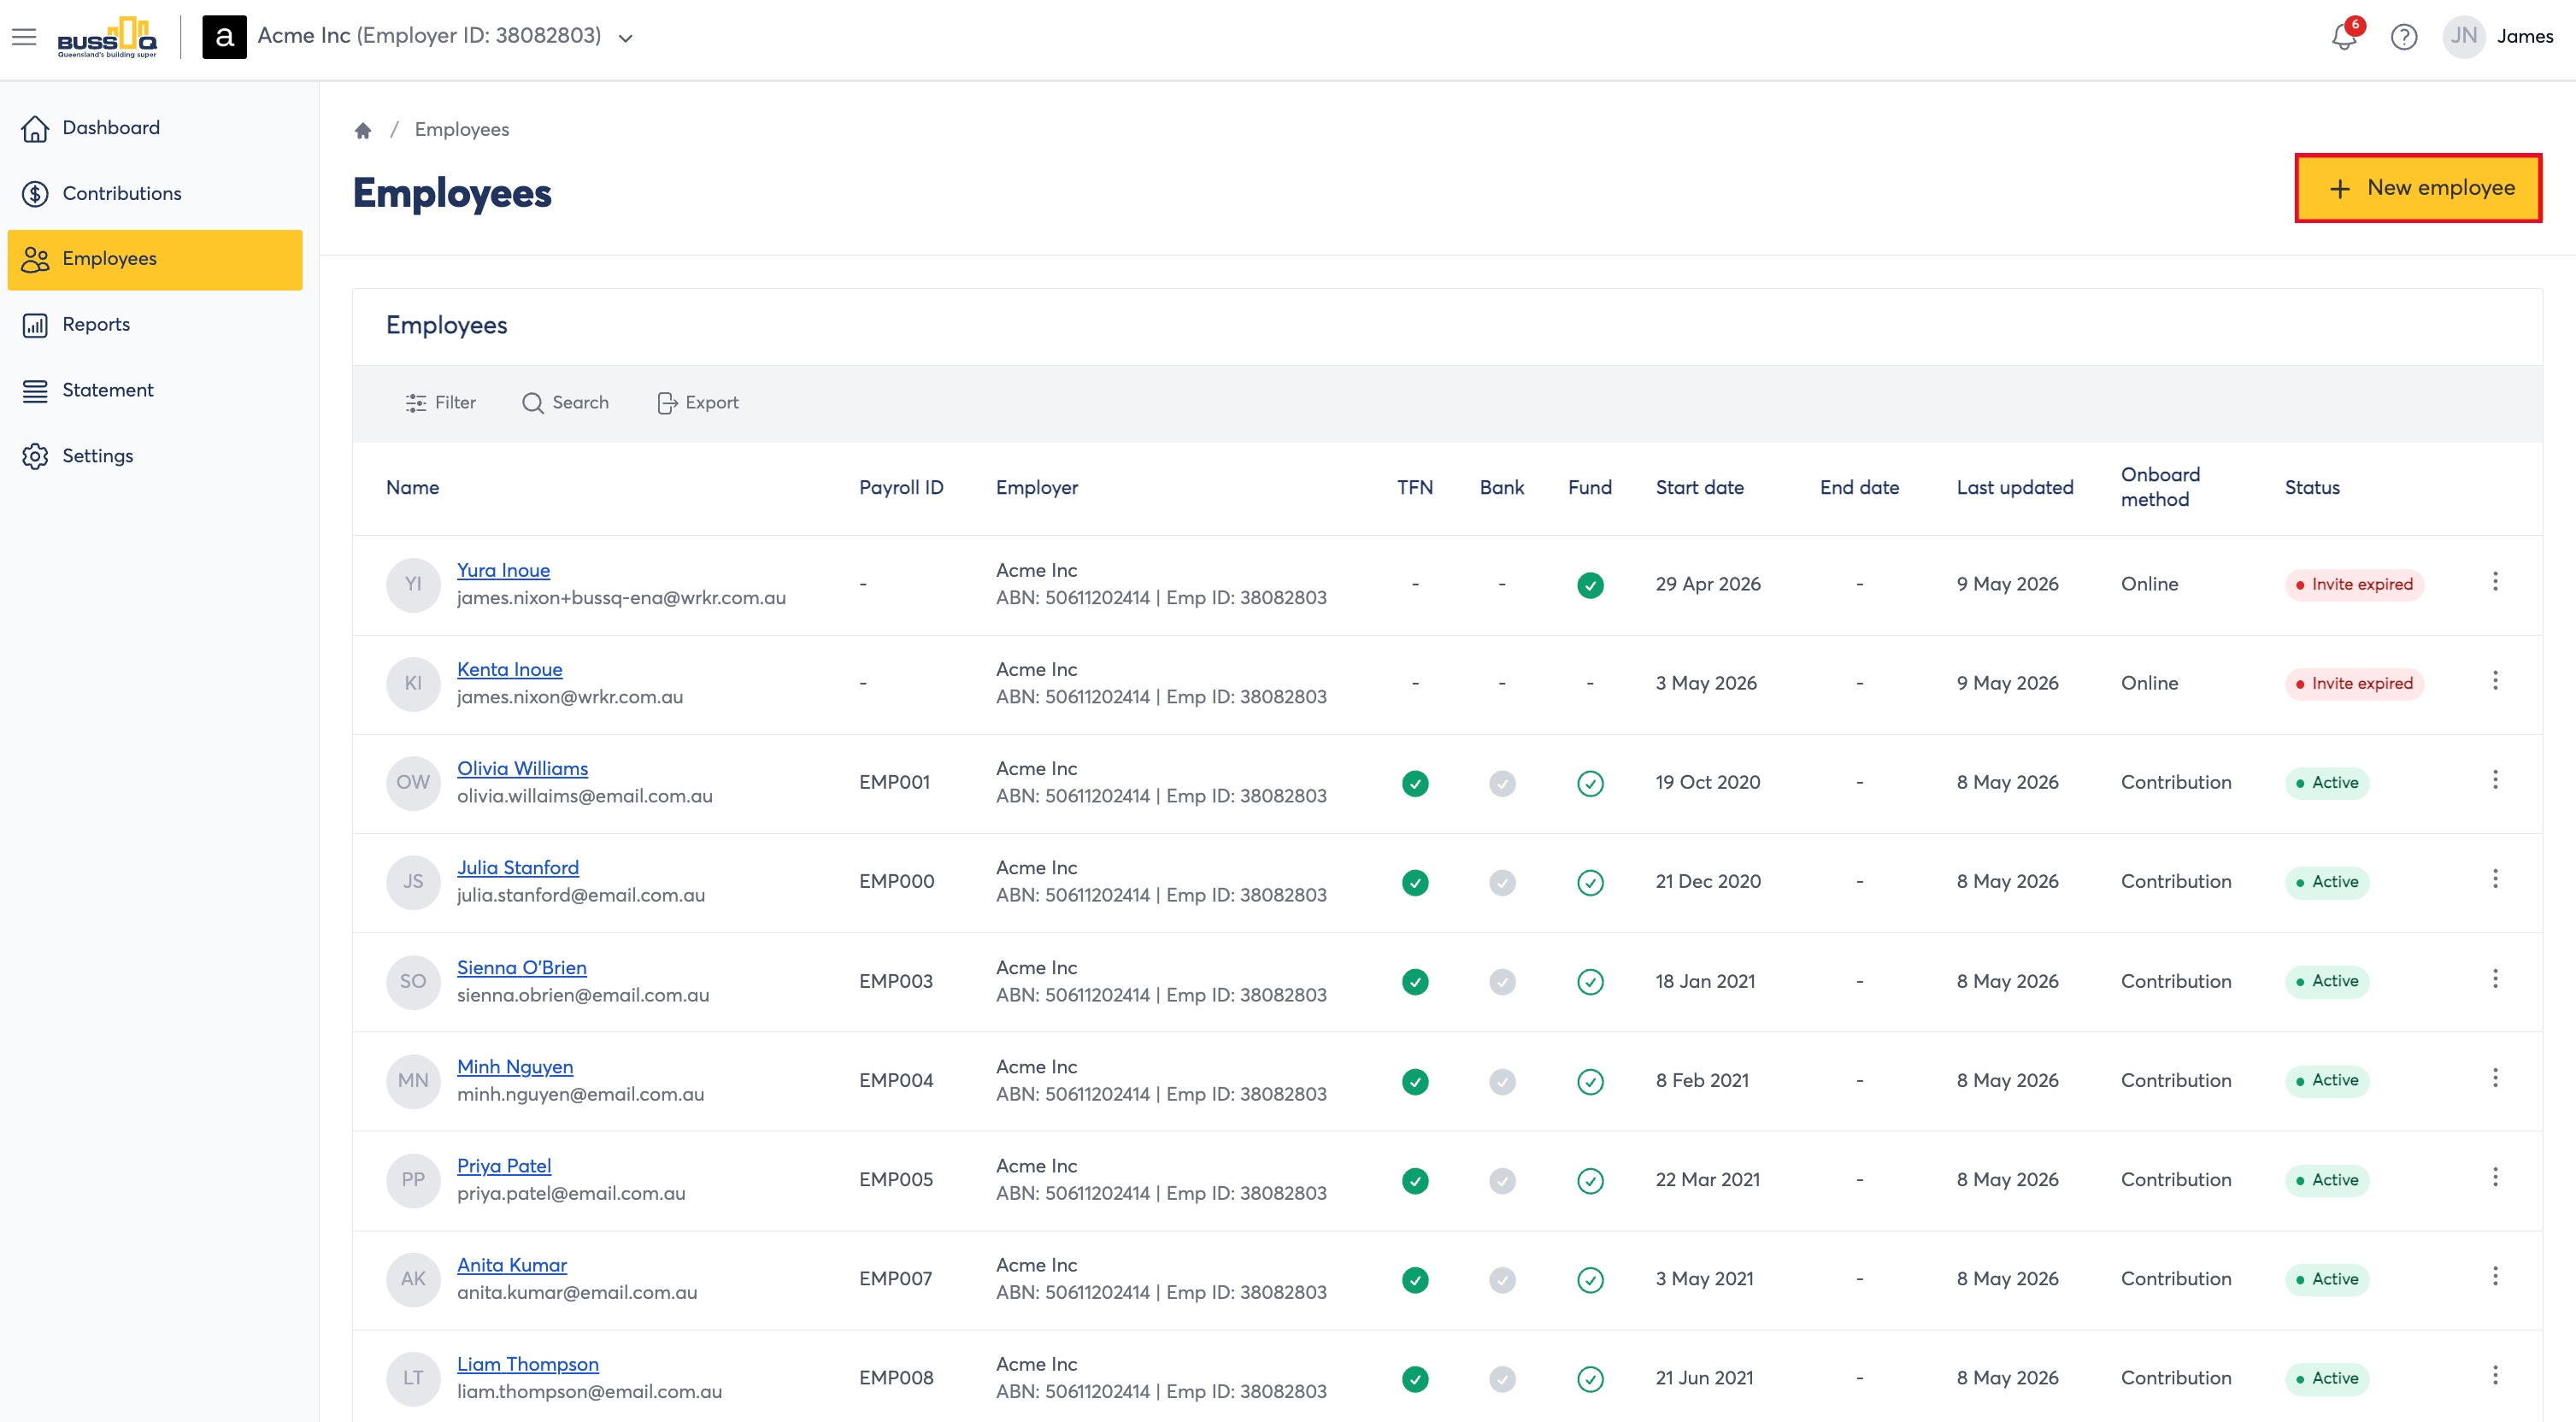Click the Employees breadcrumb text
2576x1422 pixels.
tap(461, 130)
